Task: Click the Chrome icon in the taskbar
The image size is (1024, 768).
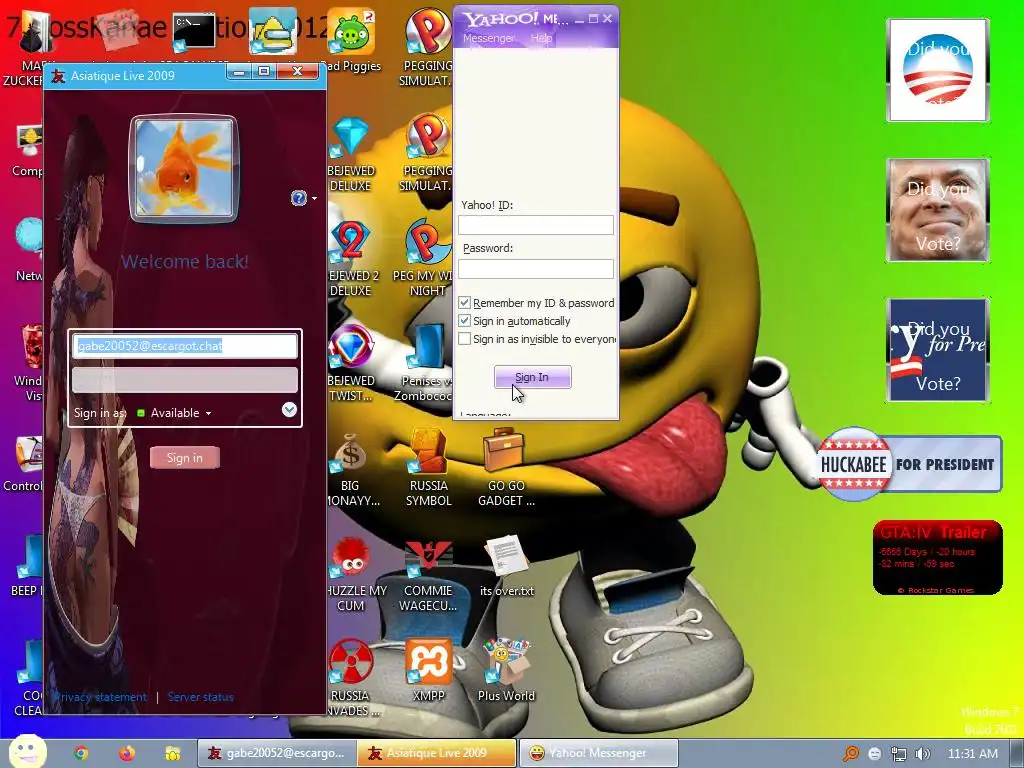Action: pos(81,753)
